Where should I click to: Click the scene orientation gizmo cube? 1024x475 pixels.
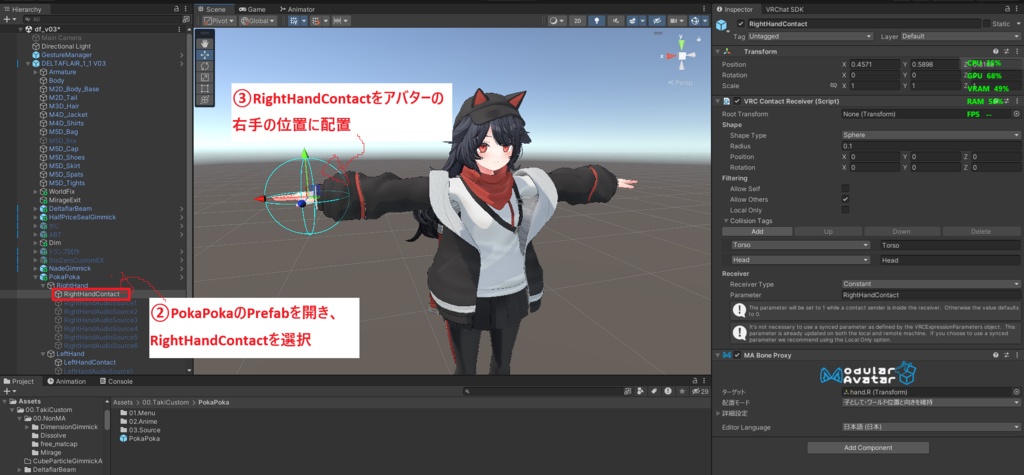pos(682,57)
